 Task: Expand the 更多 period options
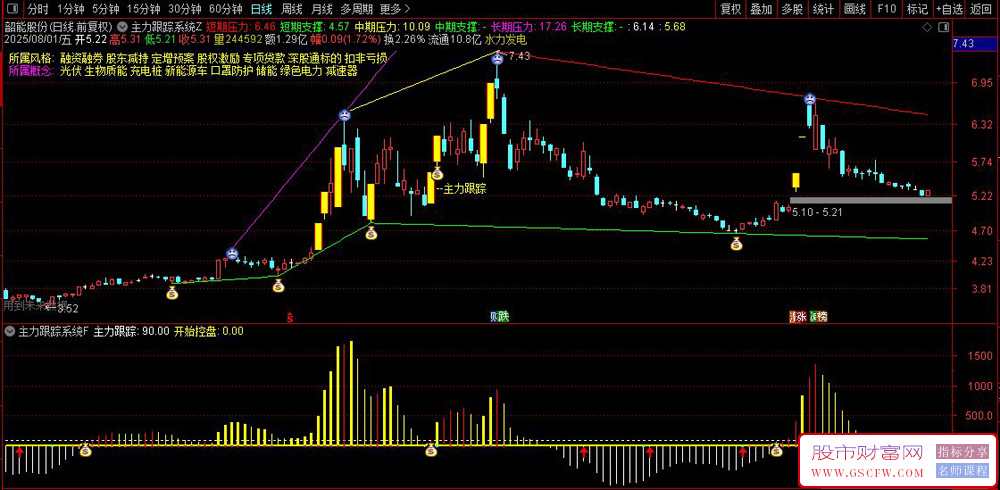395,9
